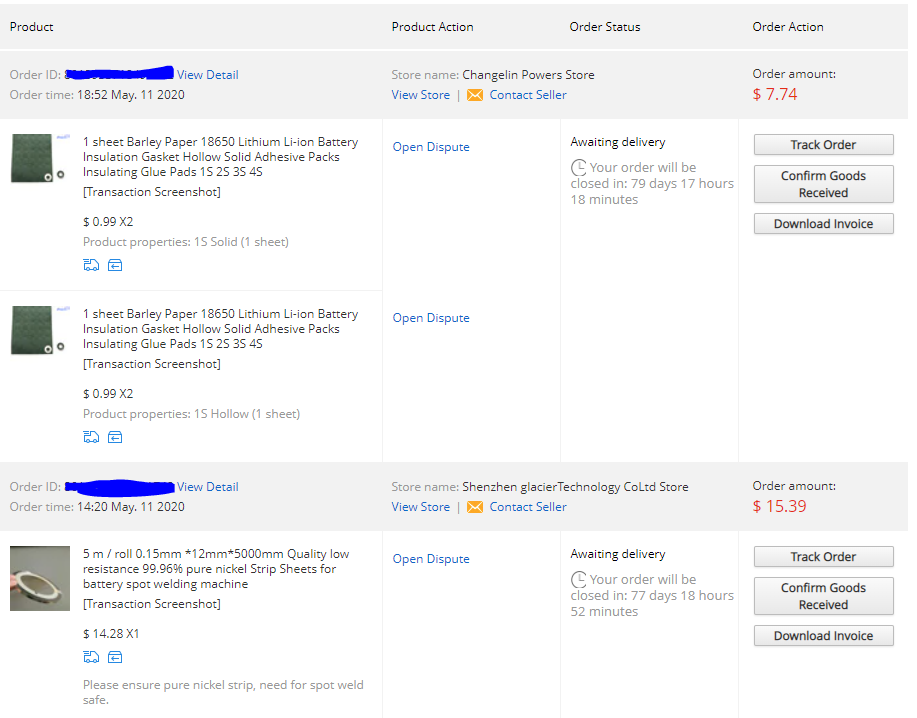Viewport: 917px width, 718px height.
Task: Track Order for the $7.74 order
Action: (x=823, y=145)
